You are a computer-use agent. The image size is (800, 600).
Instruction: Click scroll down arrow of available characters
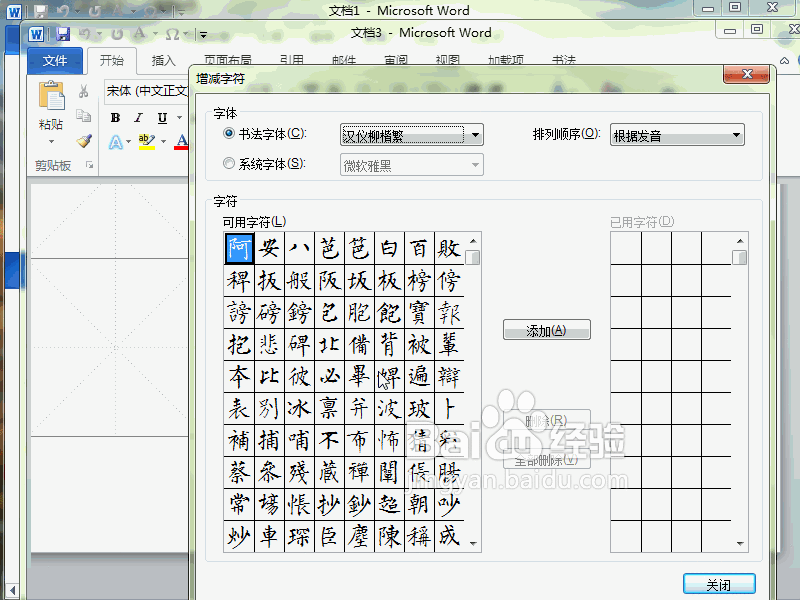click(473, 544)
